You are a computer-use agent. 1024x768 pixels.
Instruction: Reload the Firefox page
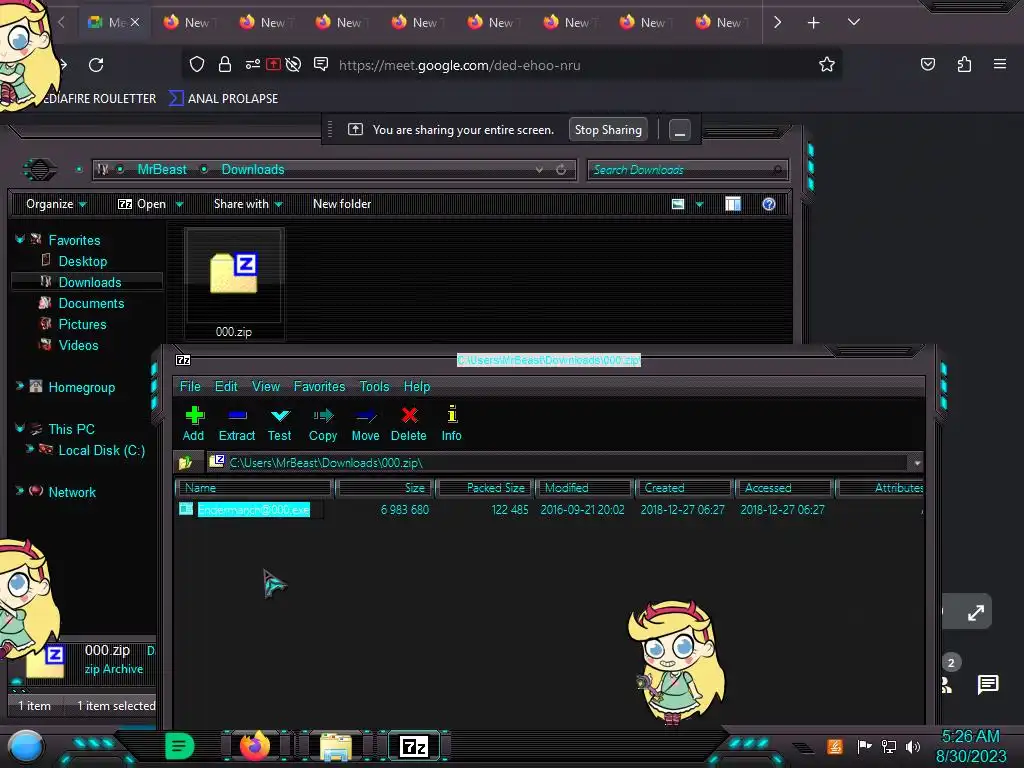(x=96, y=65)
